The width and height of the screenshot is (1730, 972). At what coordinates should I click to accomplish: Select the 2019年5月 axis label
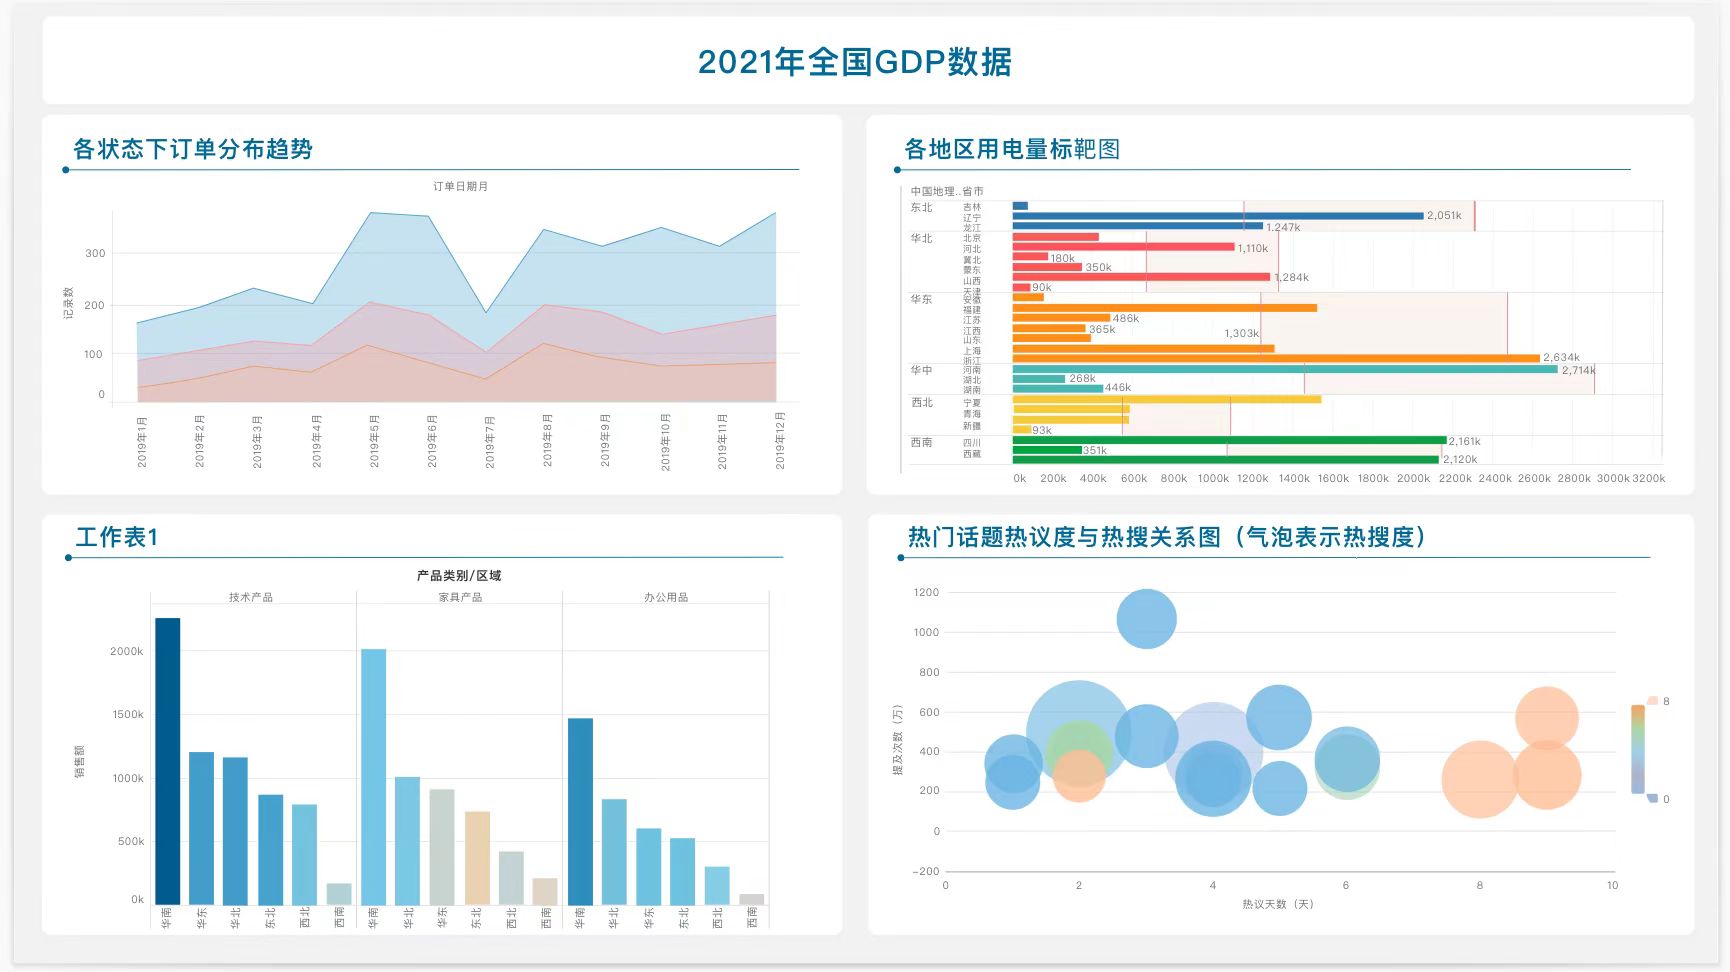374,441
